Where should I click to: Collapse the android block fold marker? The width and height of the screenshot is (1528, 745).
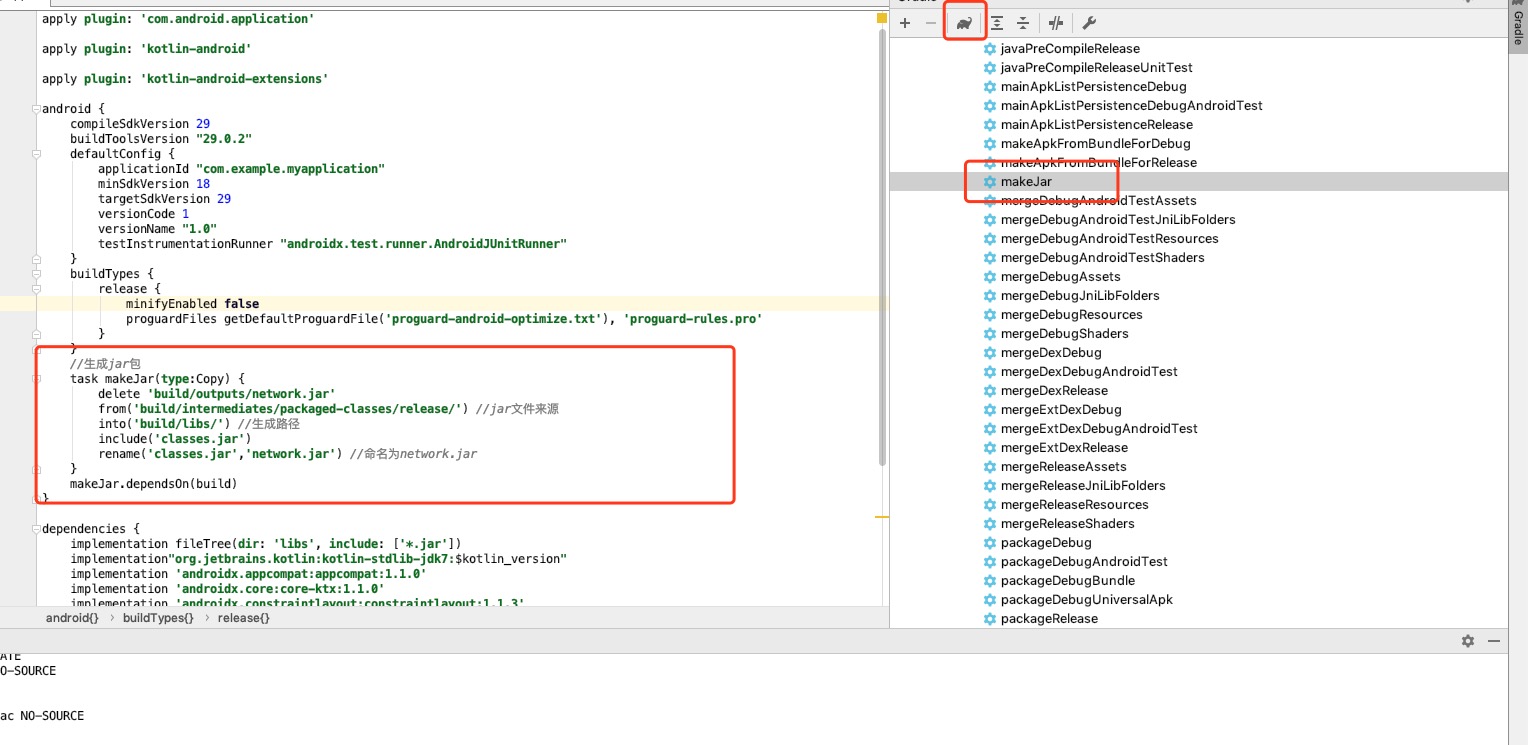(x=36, y=108)
